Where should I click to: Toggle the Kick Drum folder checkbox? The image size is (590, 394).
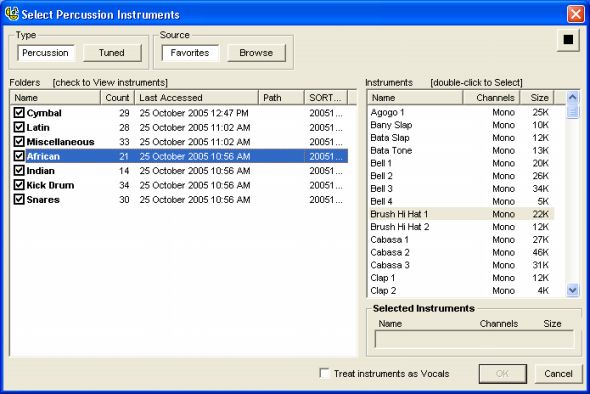coord(19,185)
